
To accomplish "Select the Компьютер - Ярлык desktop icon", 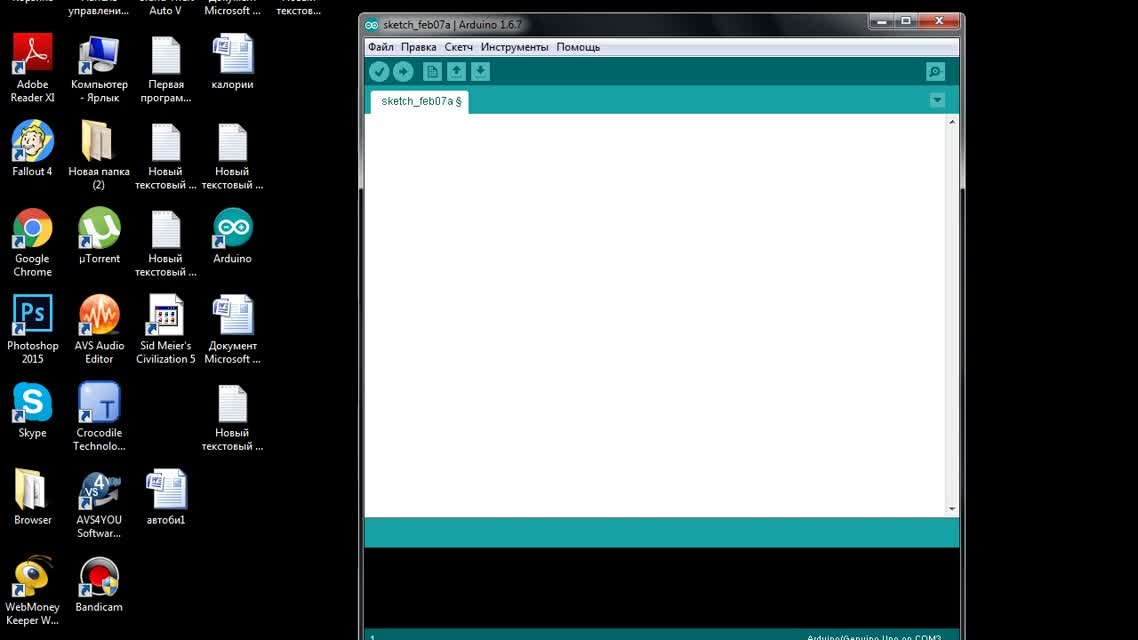I will click(x=99, y=68).
